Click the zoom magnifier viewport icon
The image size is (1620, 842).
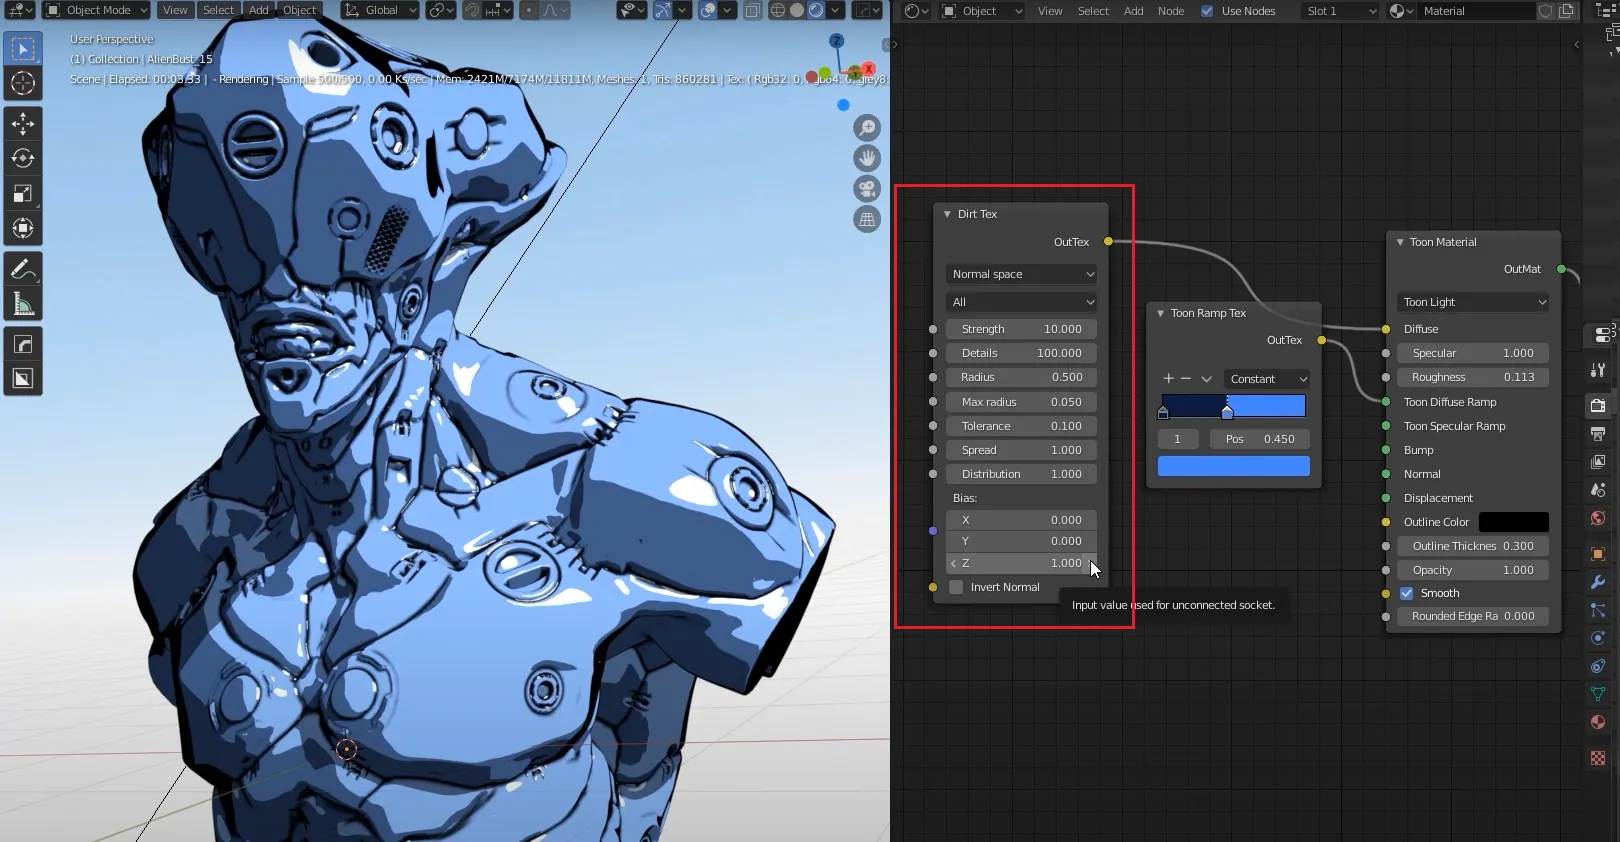click(867, 128)
